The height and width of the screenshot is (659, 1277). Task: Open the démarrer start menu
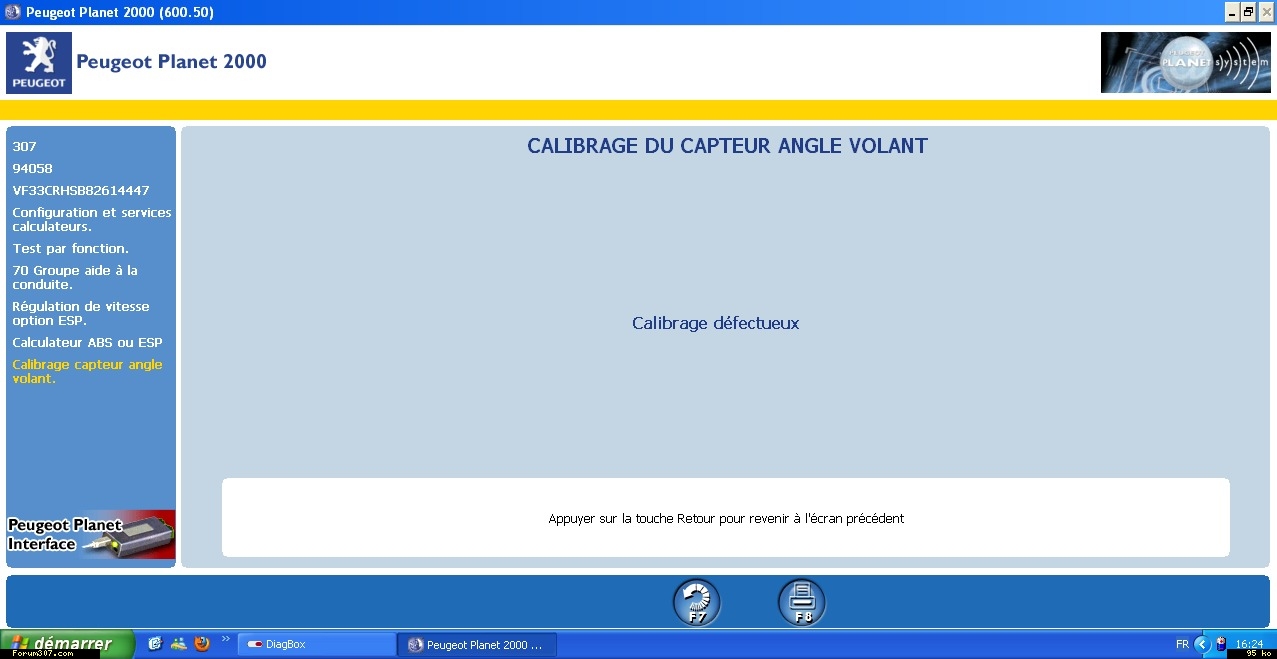[x=67, y=644]
